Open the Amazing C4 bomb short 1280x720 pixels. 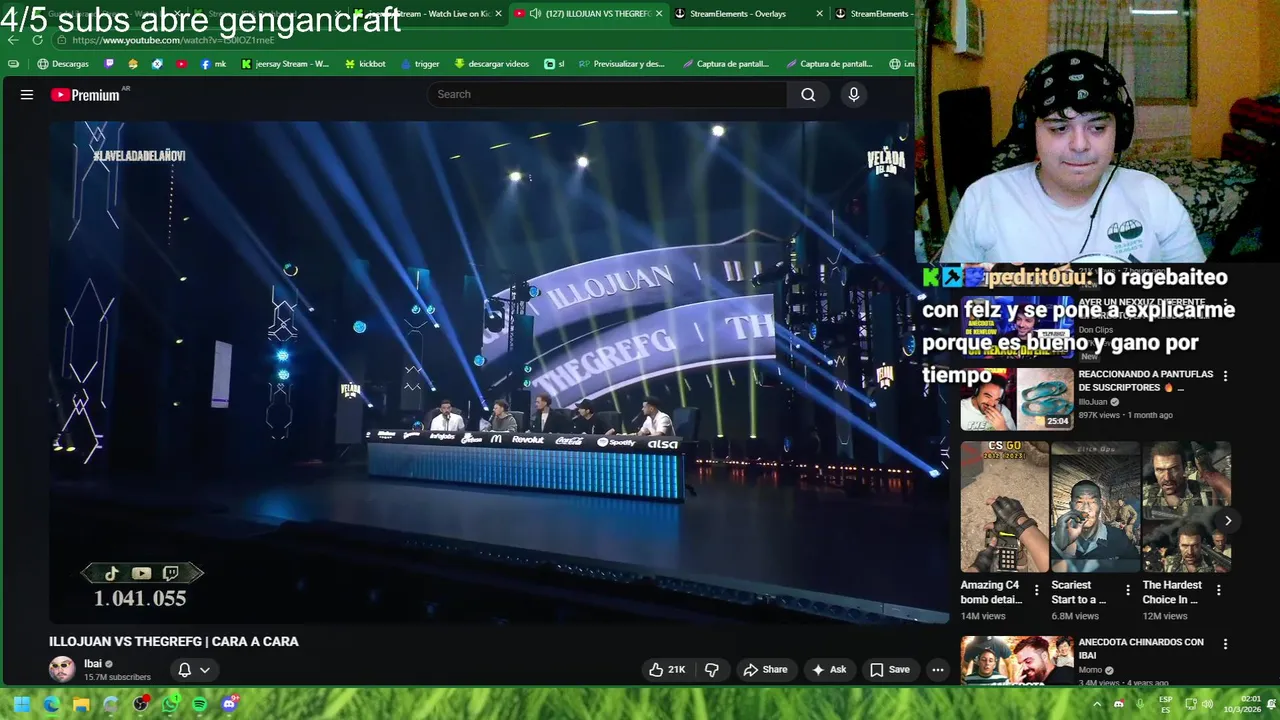click(1004, 507)
